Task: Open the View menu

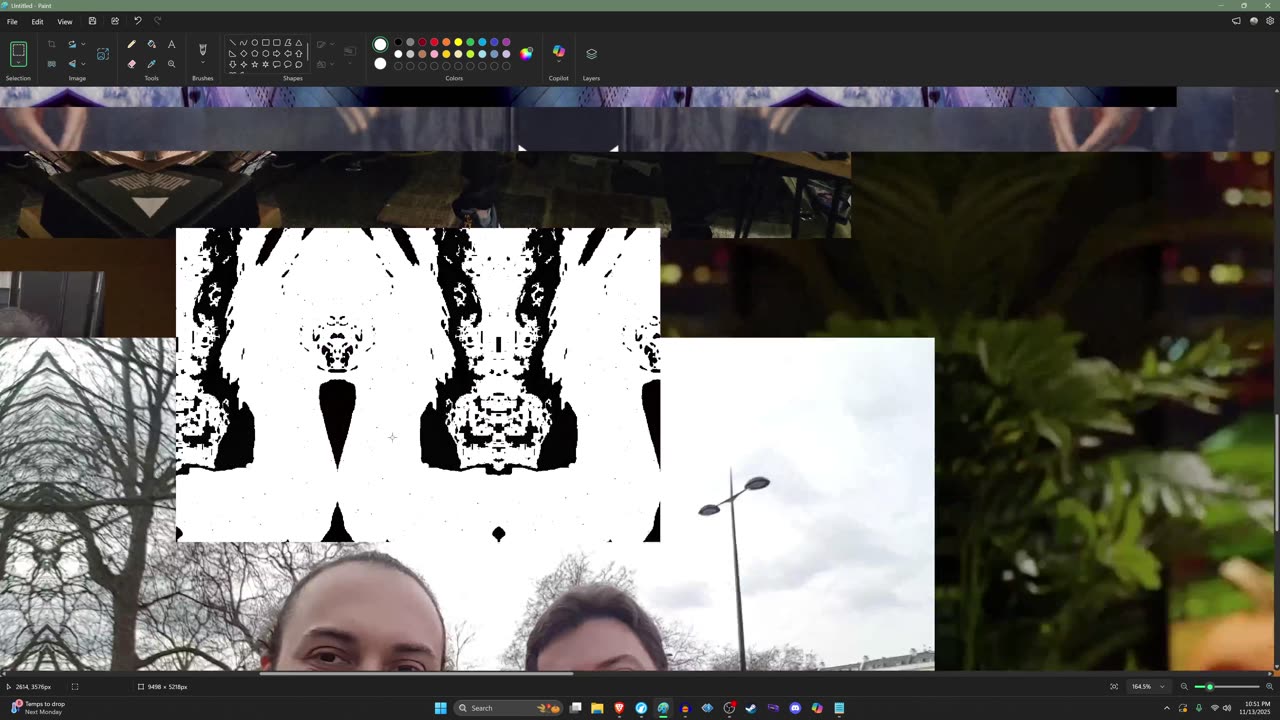Action: point(64,21)
